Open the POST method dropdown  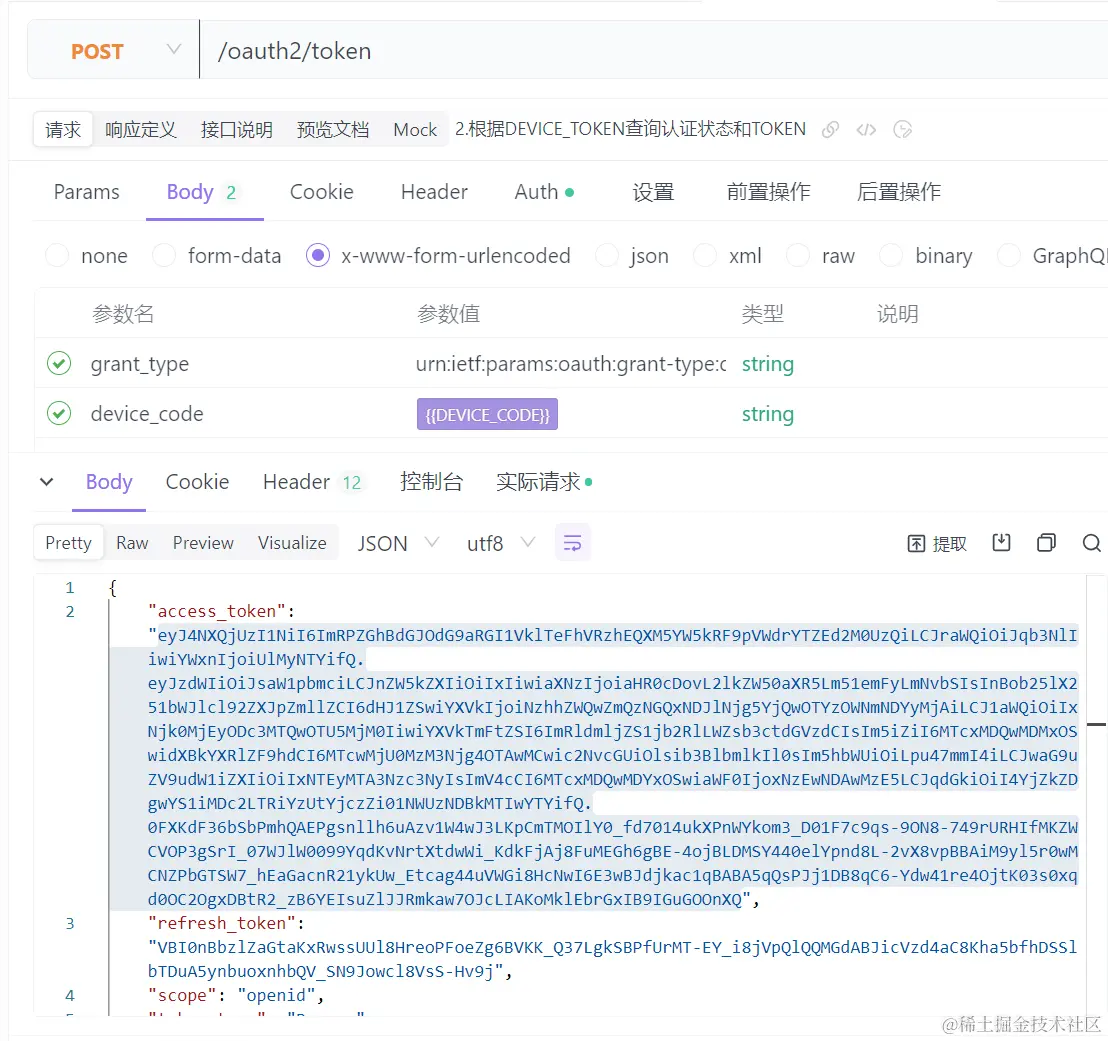pos(113,50)
